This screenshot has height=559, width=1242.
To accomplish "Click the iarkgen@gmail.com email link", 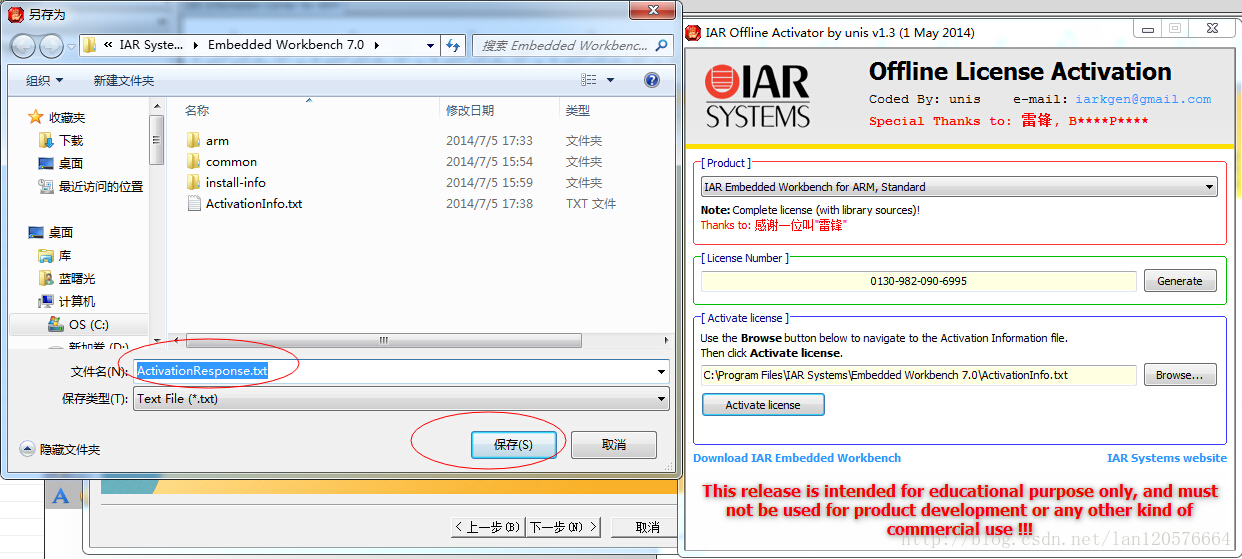I will click(x=1143, y=99).
